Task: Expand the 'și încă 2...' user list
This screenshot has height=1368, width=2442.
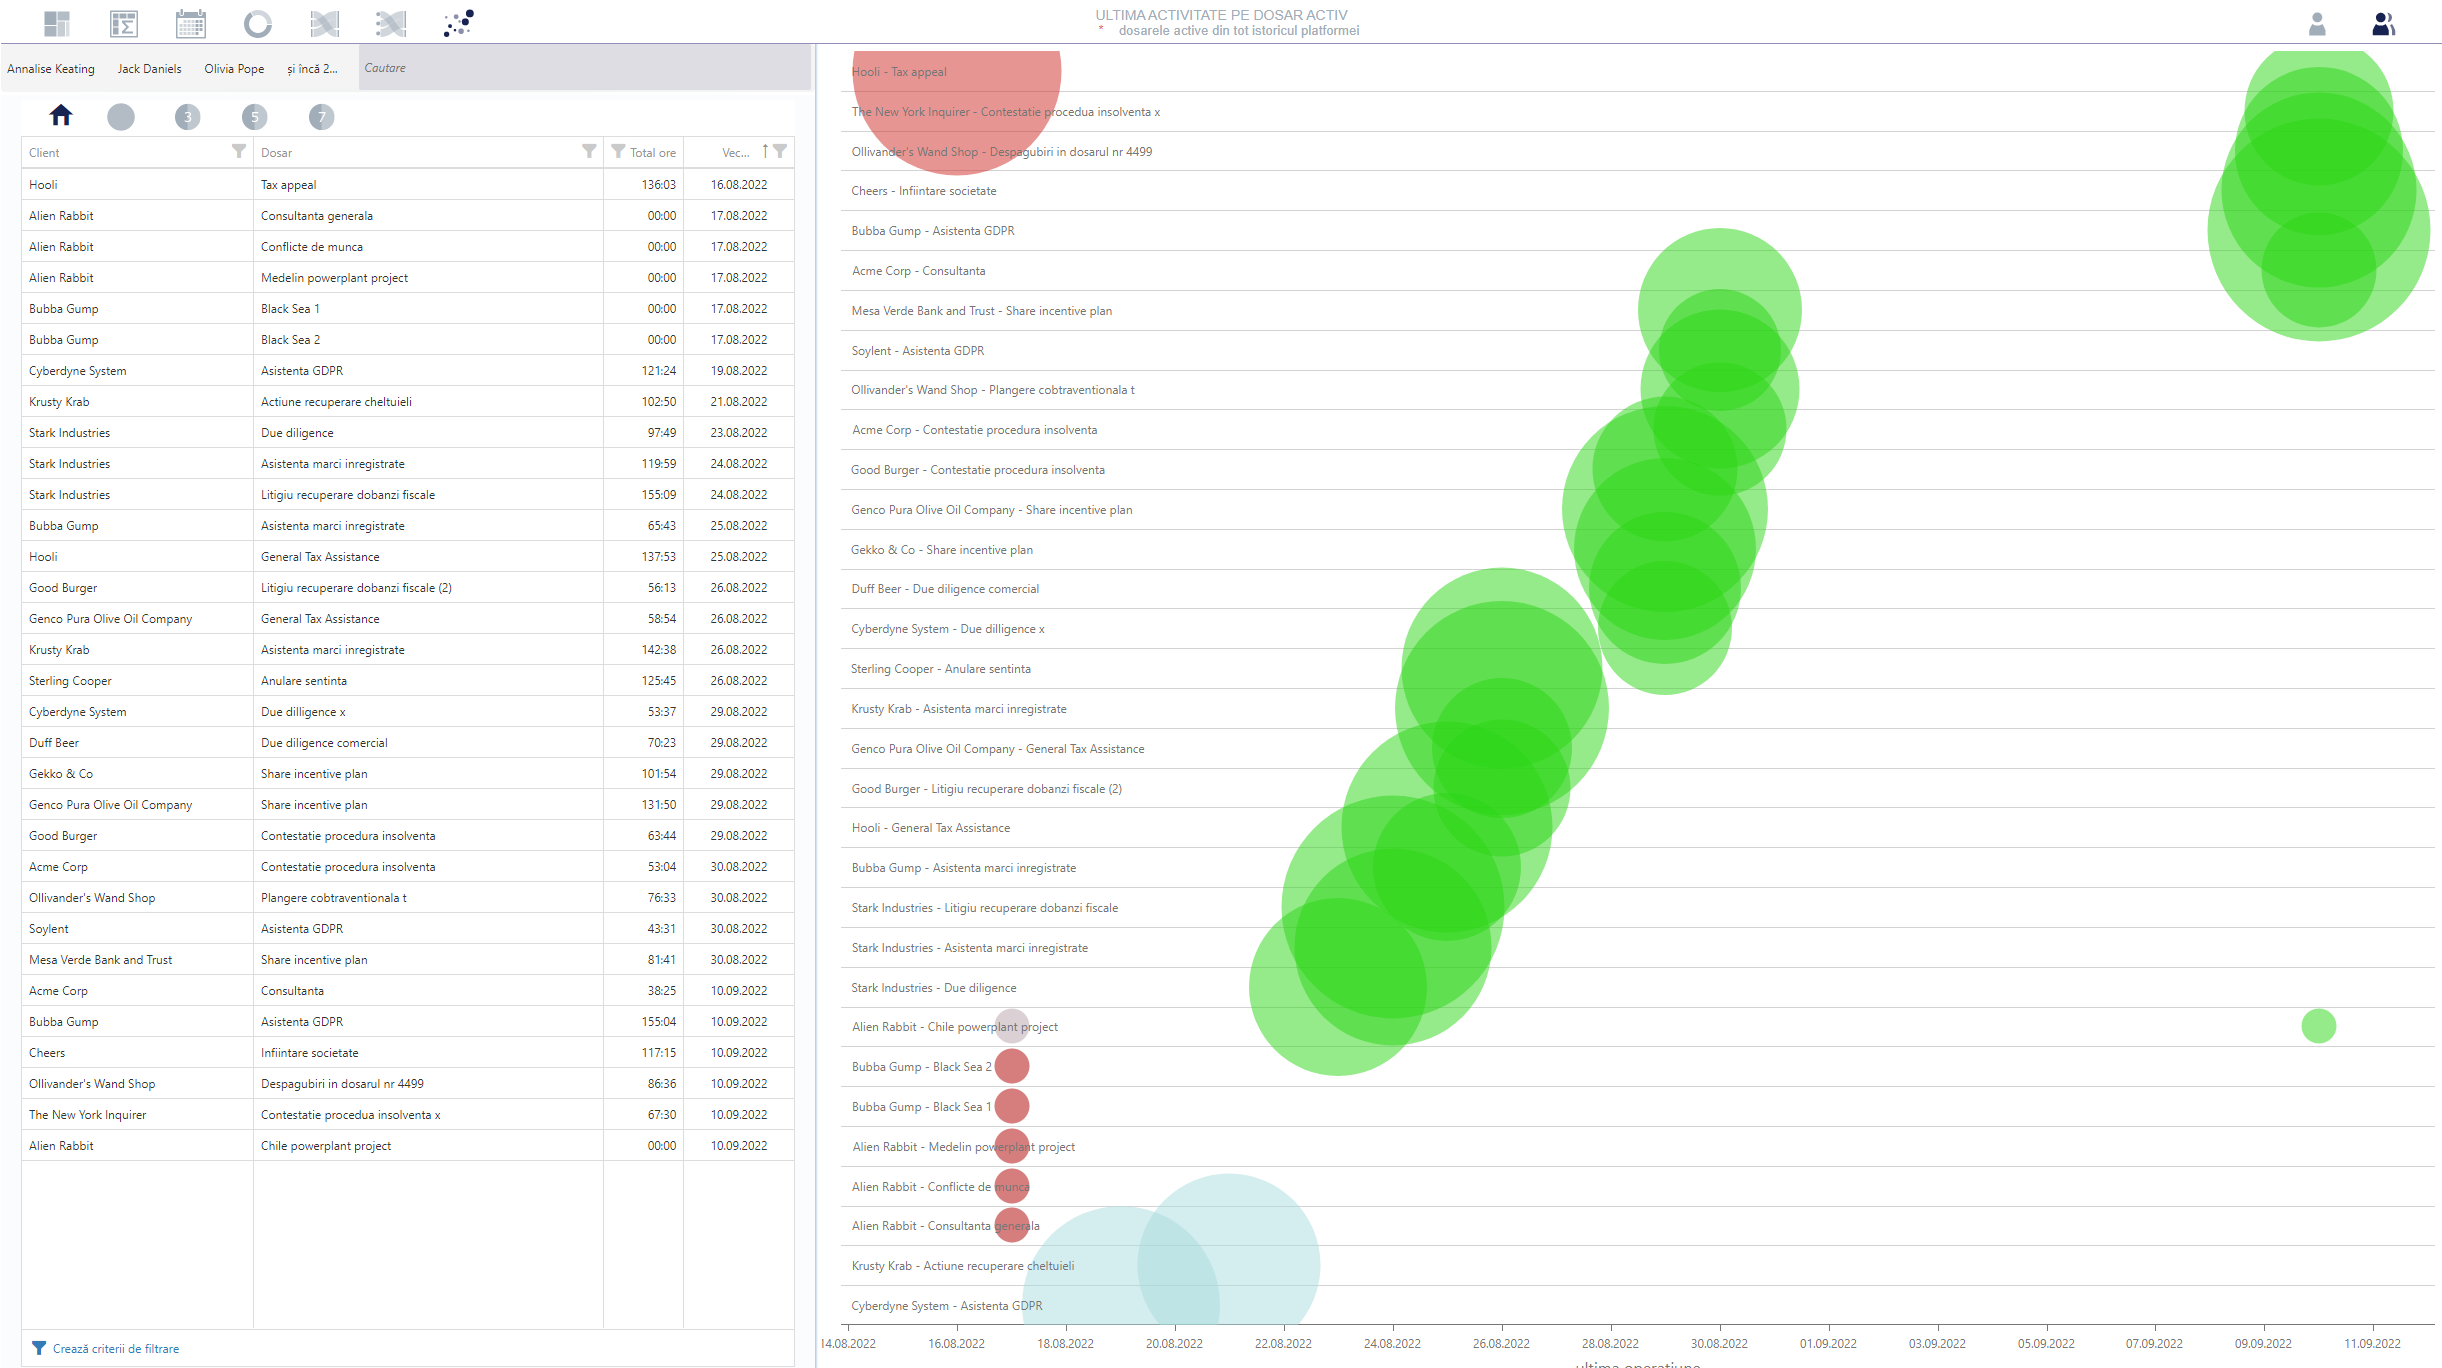Action: 312,69
